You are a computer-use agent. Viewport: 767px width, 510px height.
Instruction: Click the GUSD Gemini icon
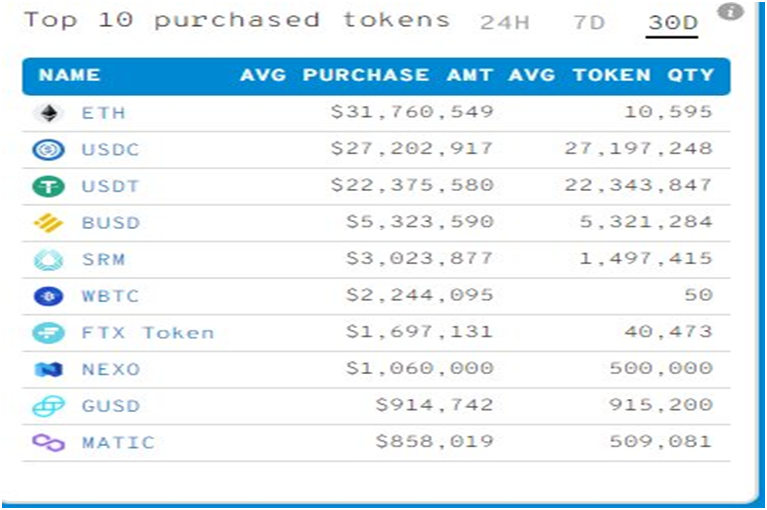(48, 406)
